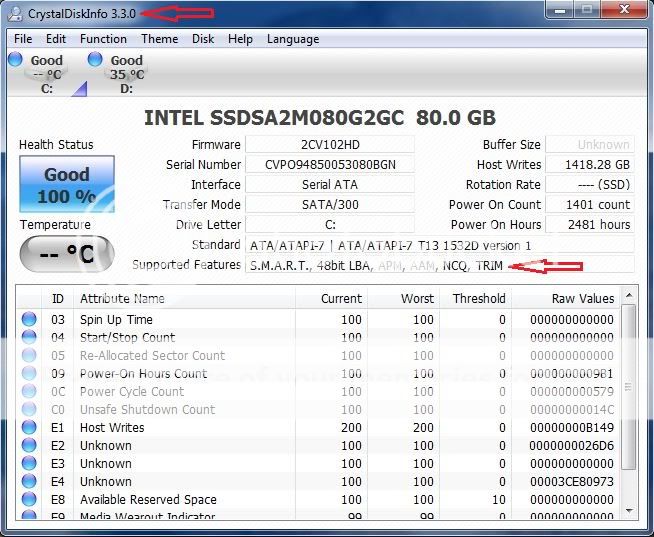The image size is (654, 537).
Task: Open the Theme menu
Action: point(160,39)
